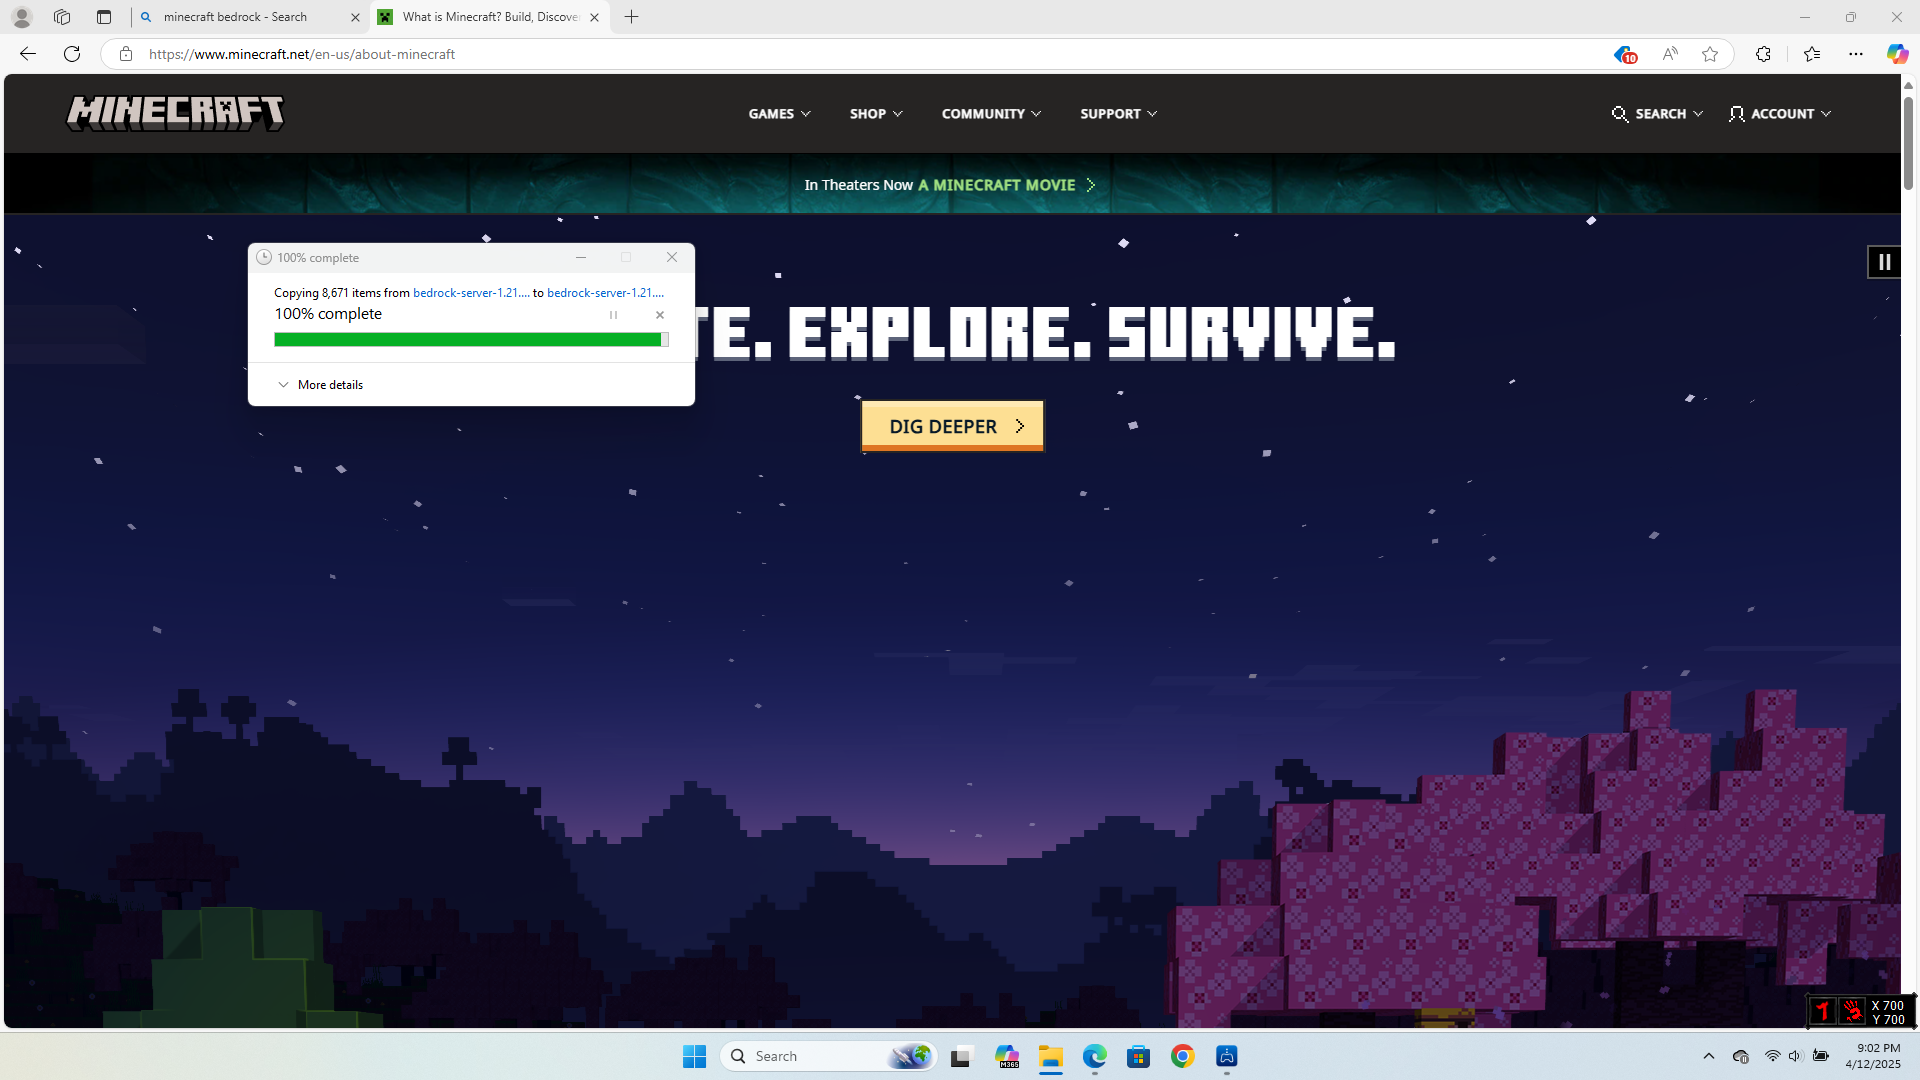
Task: Open Edge Settings and more menu
Action: pos(1856,54)
